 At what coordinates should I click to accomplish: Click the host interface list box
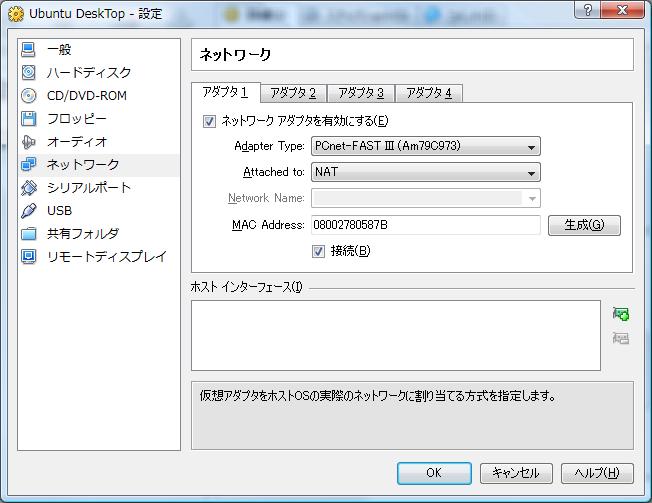pos(396,335)
